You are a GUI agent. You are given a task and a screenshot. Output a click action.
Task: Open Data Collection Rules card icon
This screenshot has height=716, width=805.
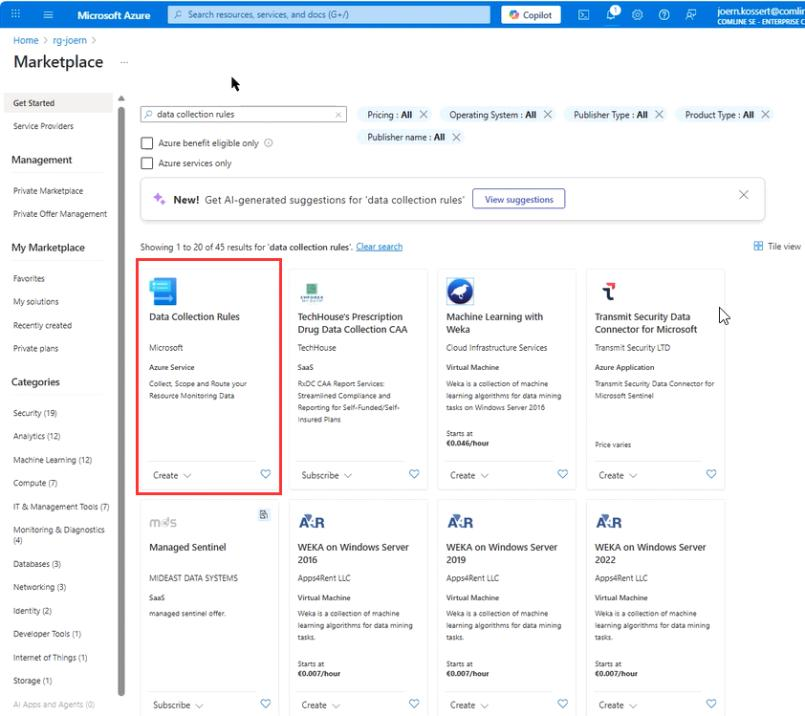pos(163,291)
